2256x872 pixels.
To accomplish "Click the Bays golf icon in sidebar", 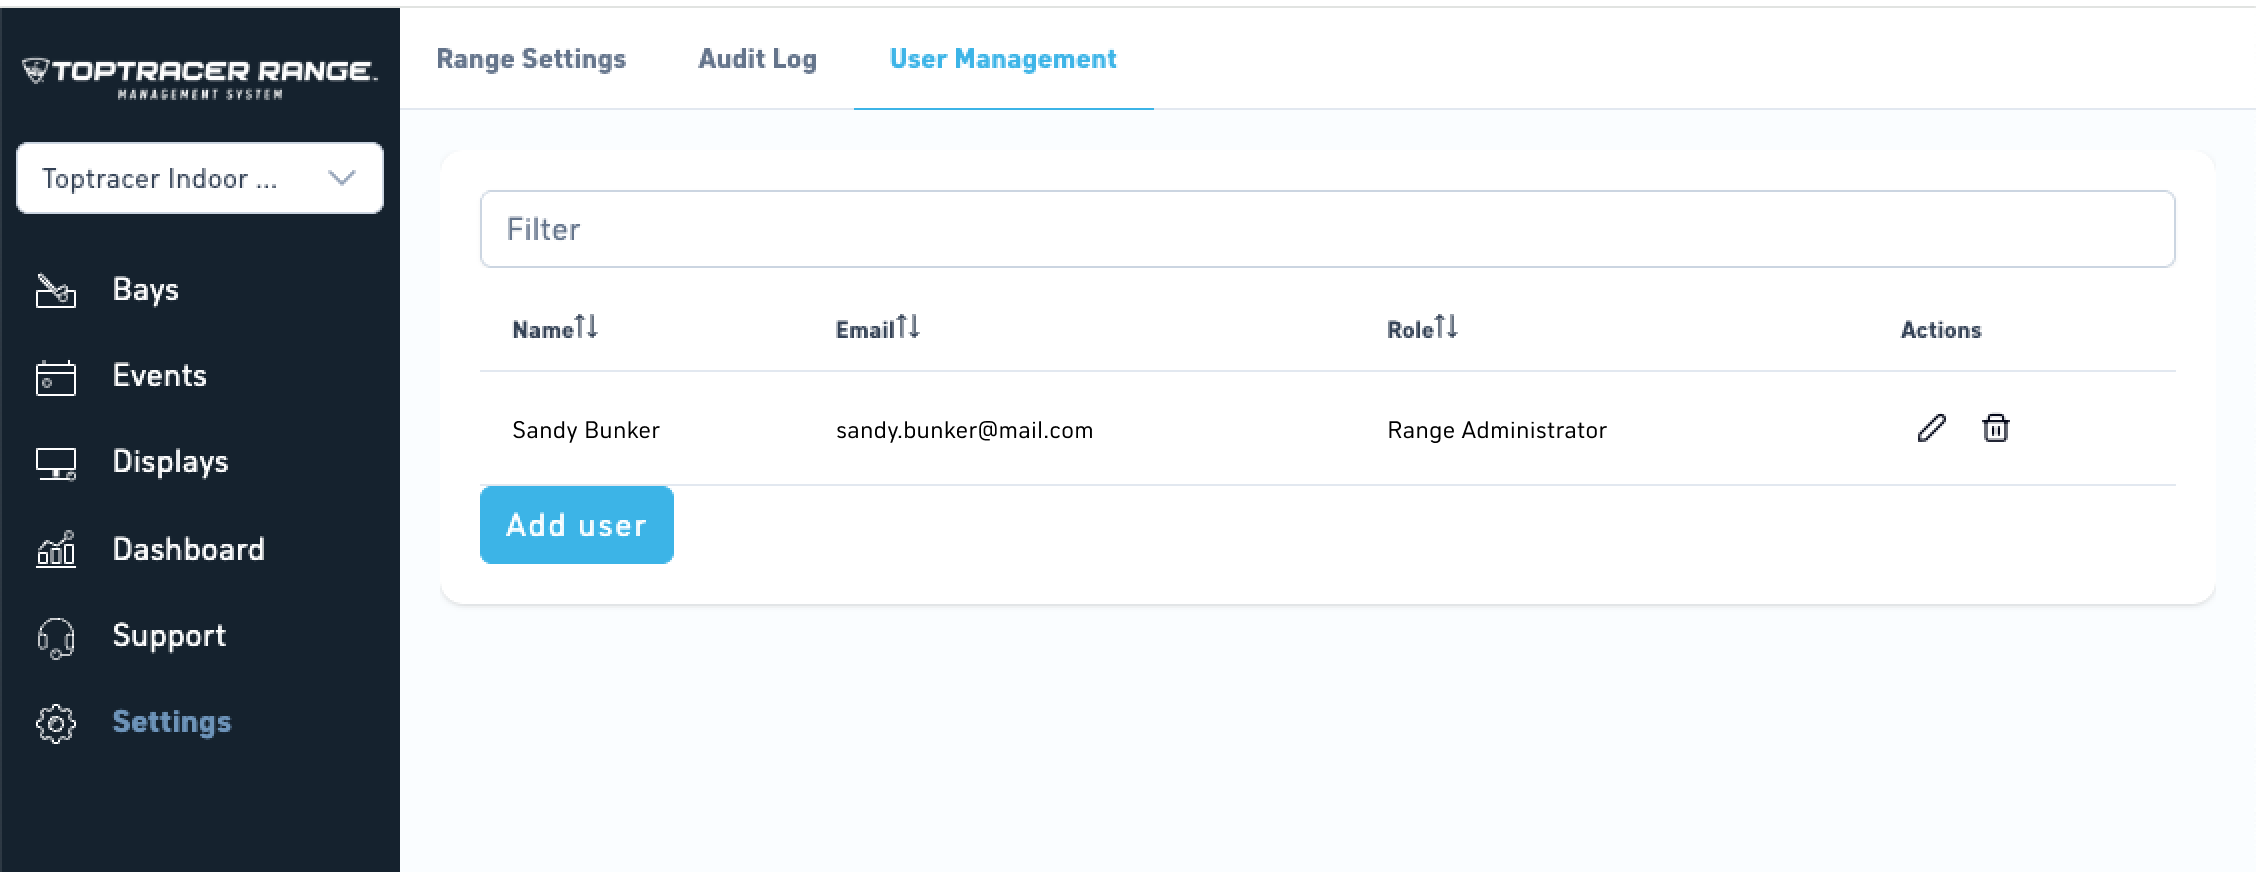I will point(56,290).
